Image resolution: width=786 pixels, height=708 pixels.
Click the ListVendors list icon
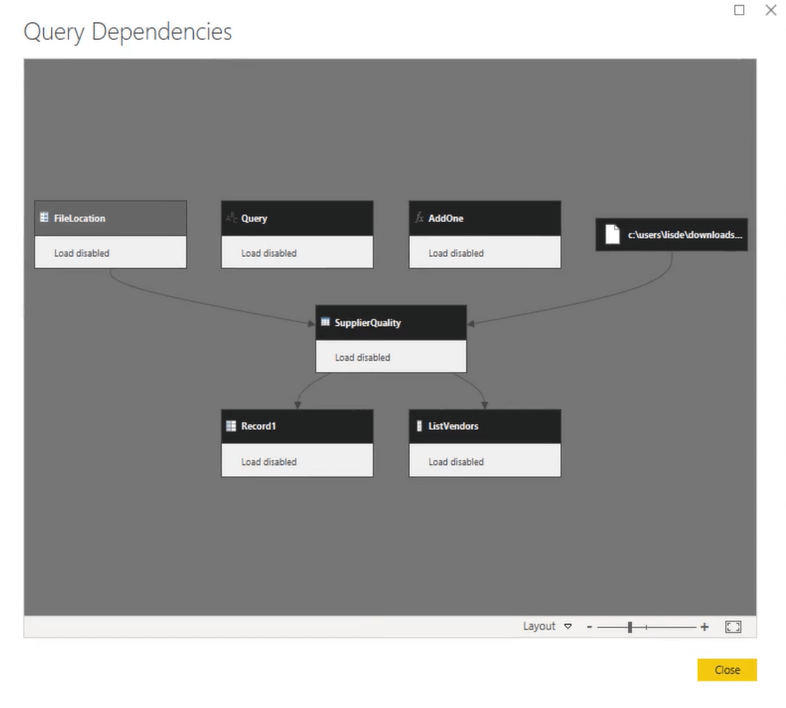click(419, 426)
